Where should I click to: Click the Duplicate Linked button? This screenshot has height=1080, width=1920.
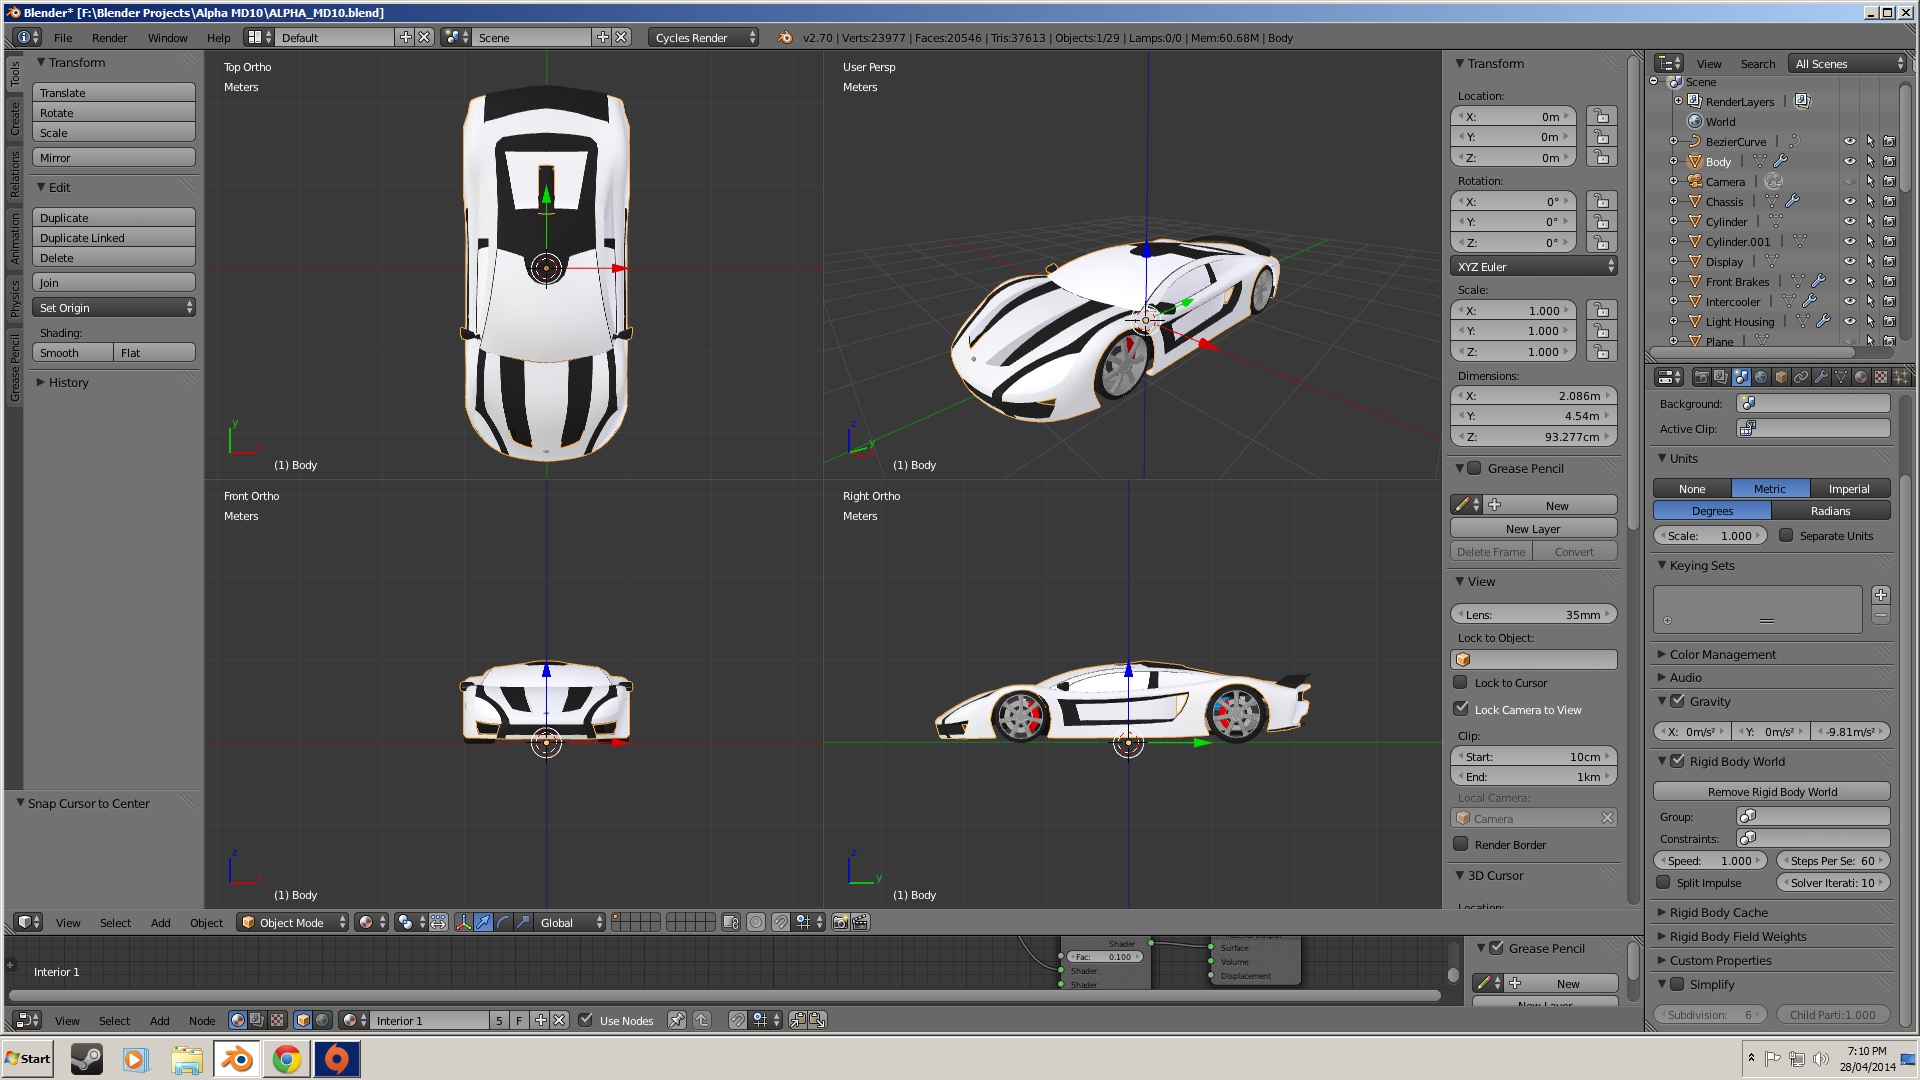click(x=114, y=237)
